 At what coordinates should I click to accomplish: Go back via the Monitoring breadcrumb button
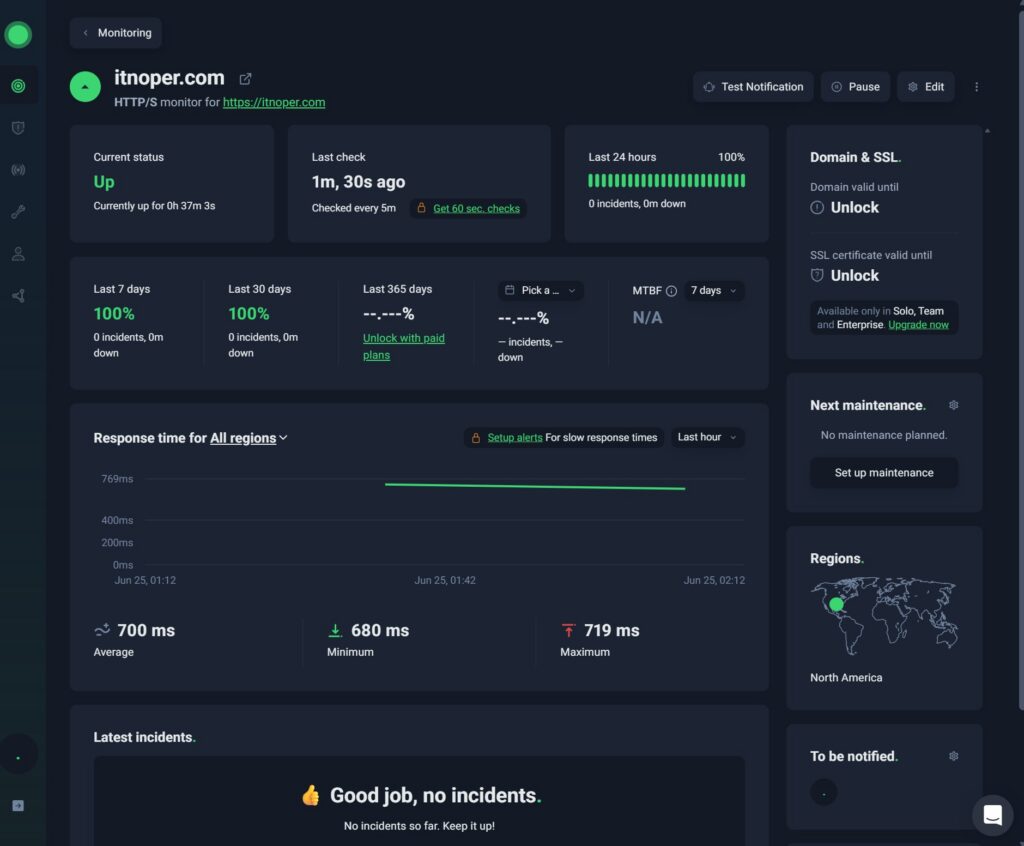point(116,33)
